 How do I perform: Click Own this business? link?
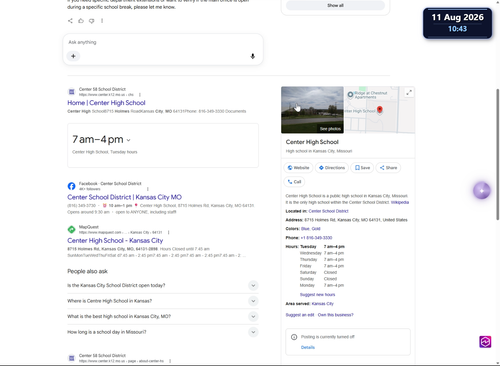tap(336, 315)
